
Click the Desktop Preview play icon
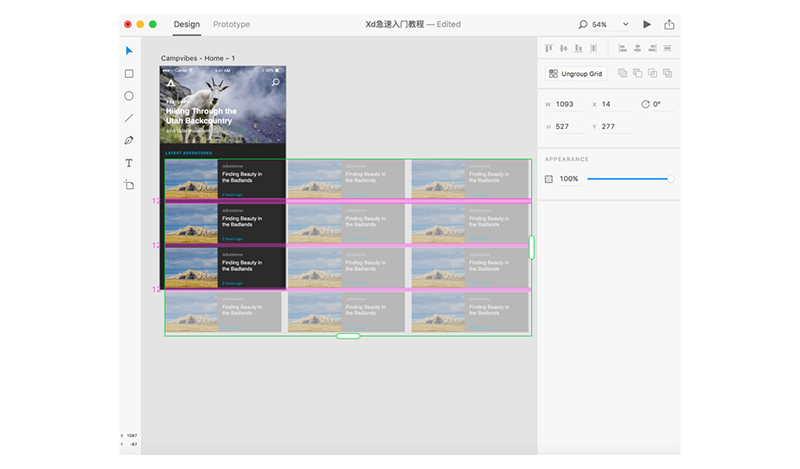click(647, 24)
